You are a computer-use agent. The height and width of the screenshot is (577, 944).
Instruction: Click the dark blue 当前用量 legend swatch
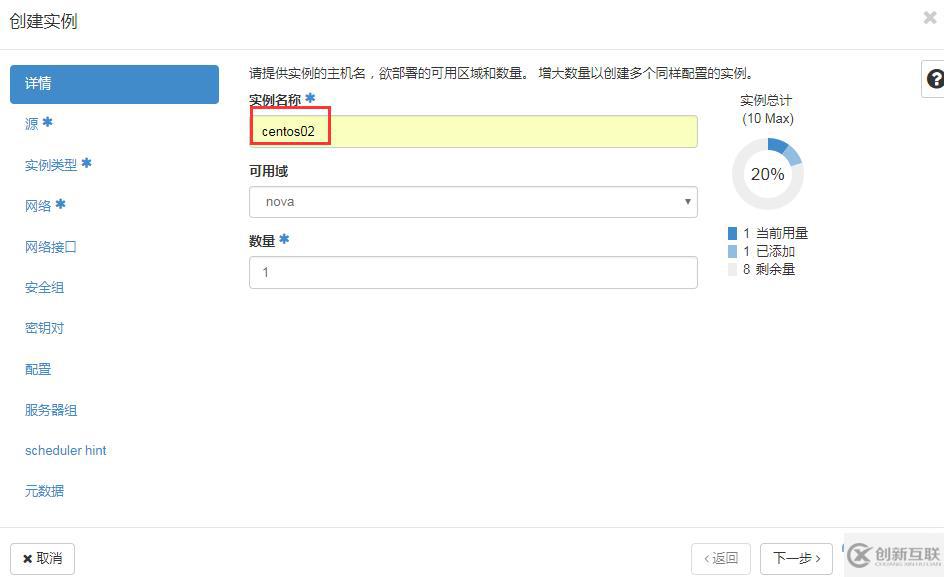(732, 233)
